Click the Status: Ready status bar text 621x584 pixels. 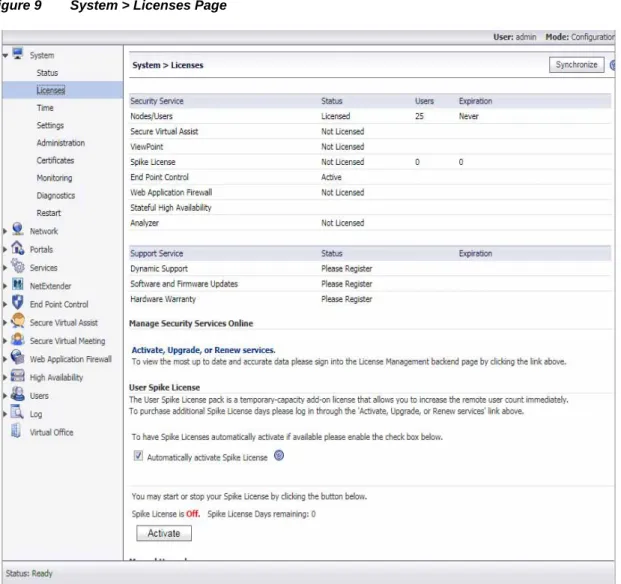(x=29, y=573)
